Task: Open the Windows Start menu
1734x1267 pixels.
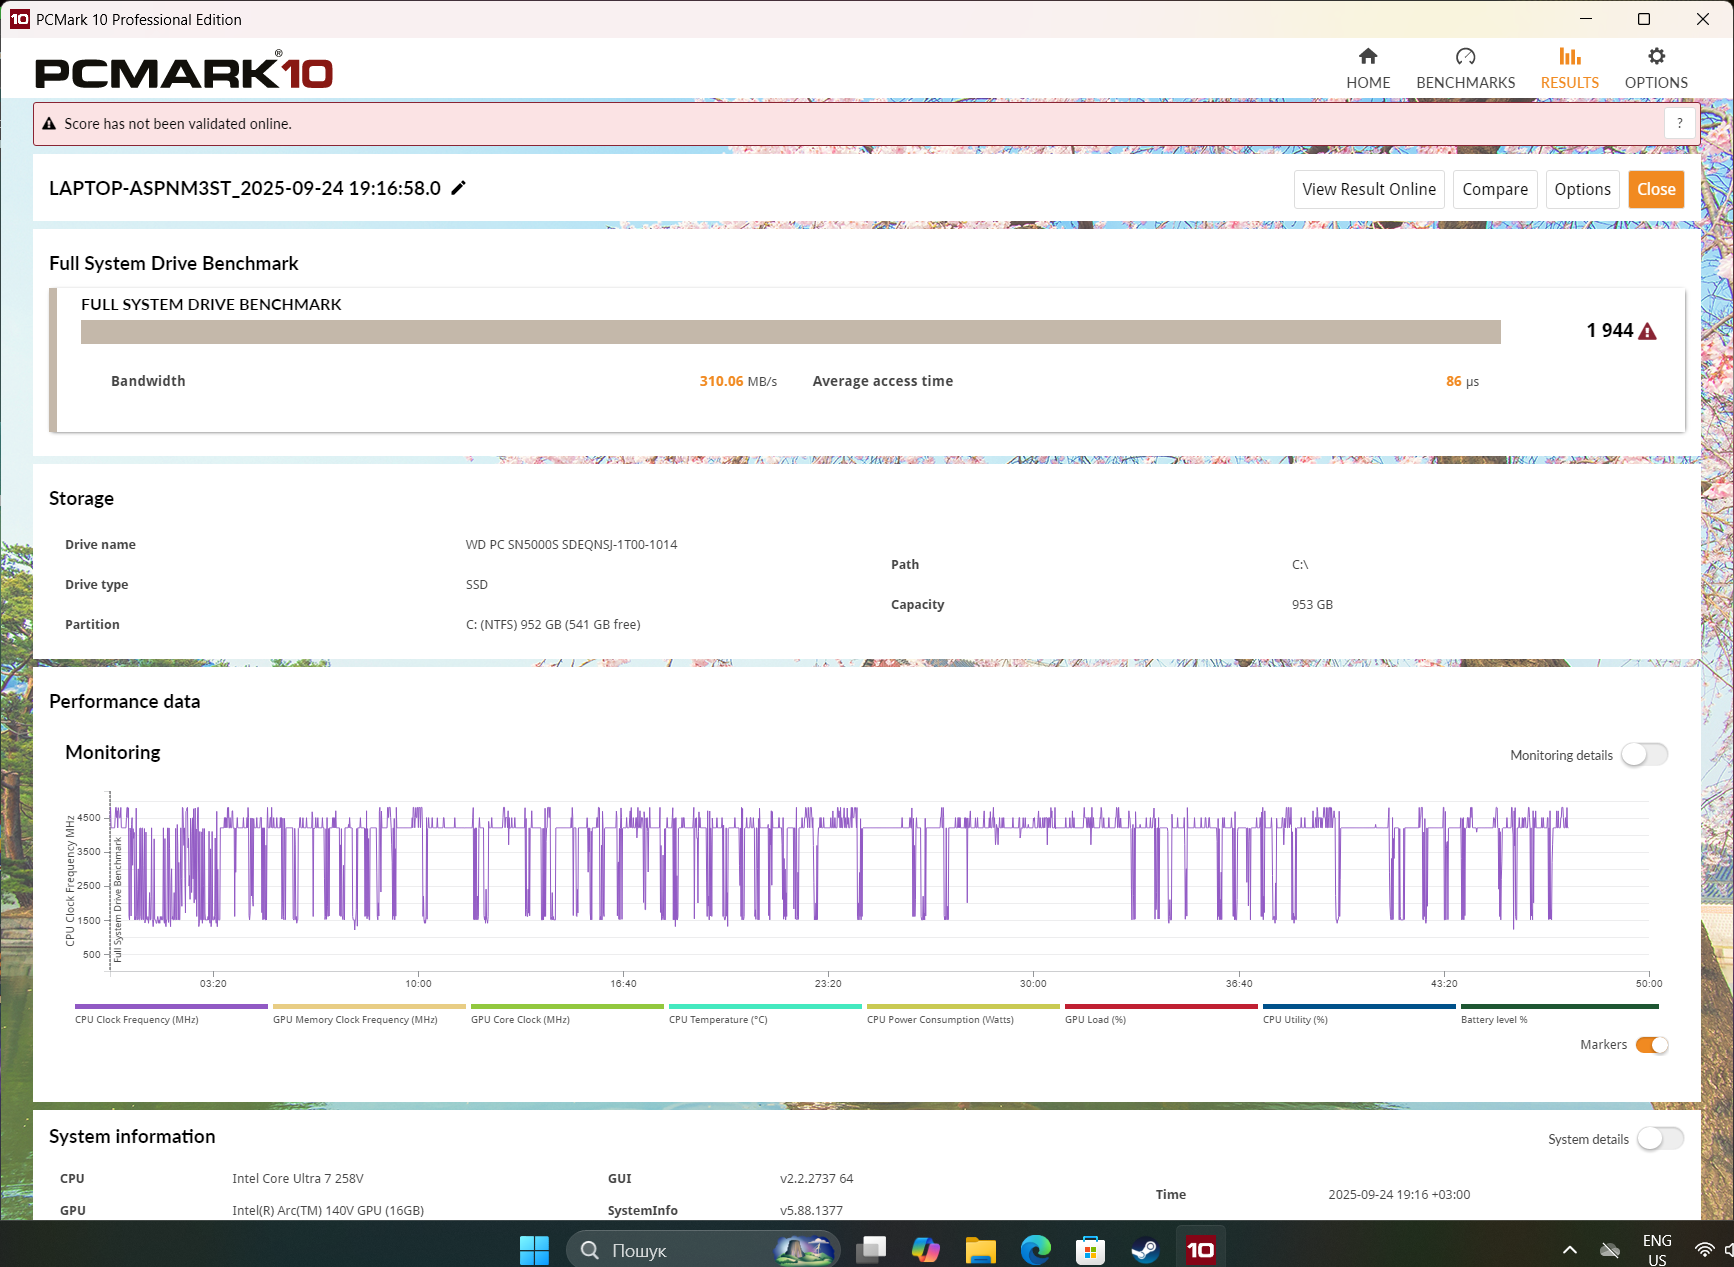Action: tap(534, 1249)
